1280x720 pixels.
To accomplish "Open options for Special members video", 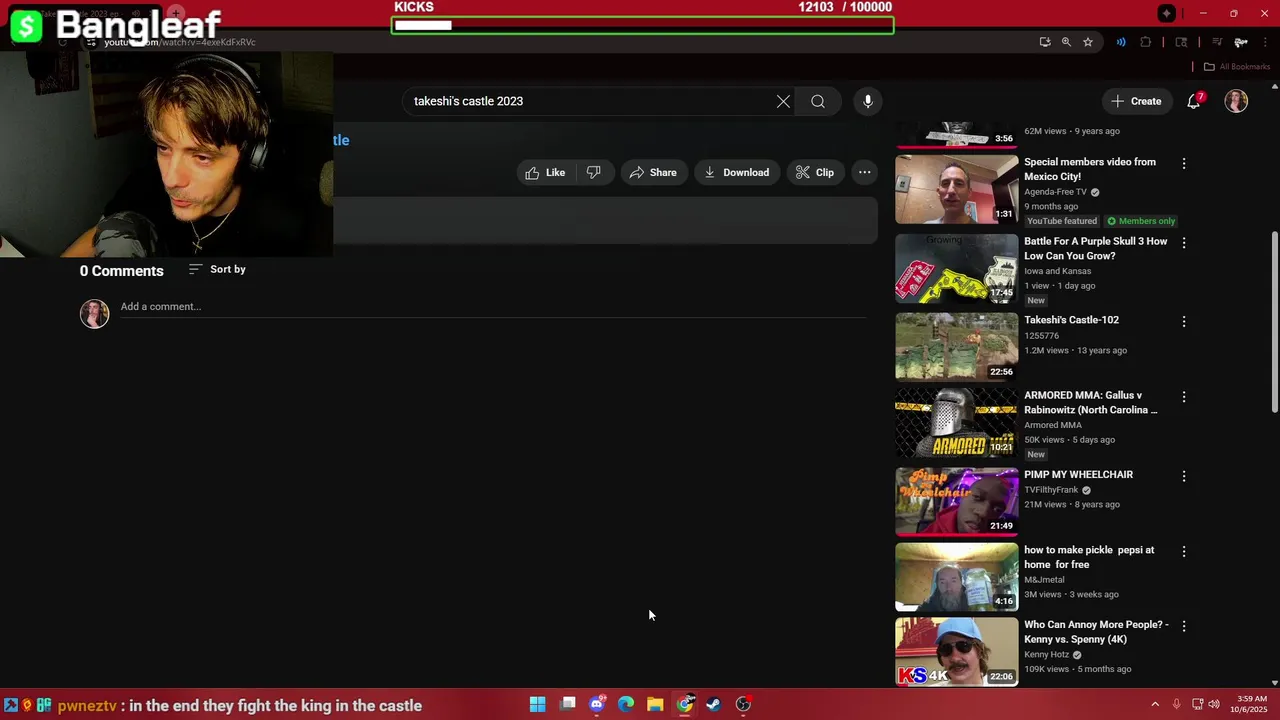I will pos(1184,163).
